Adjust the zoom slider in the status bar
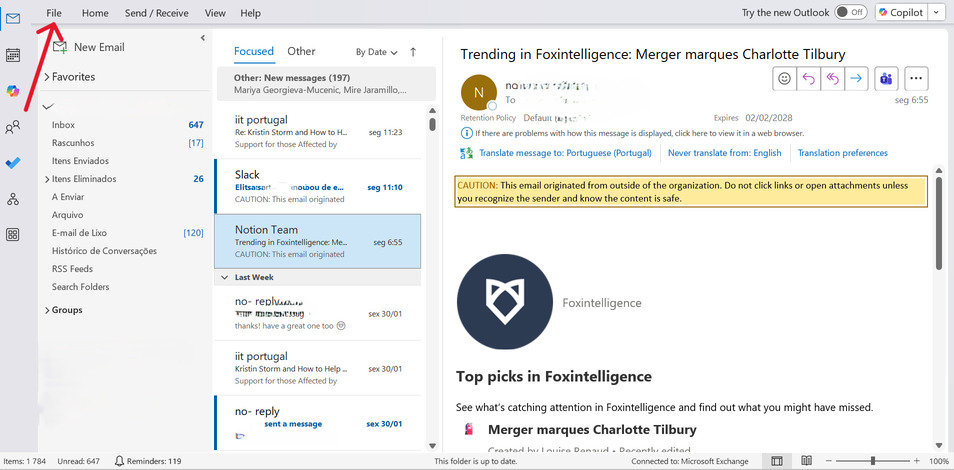 pyautogui.click(x=873, y=461)
